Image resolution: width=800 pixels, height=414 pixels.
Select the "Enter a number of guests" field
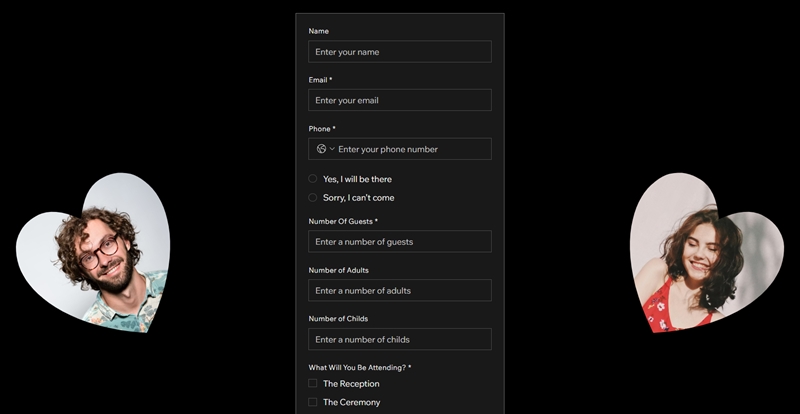400,242
